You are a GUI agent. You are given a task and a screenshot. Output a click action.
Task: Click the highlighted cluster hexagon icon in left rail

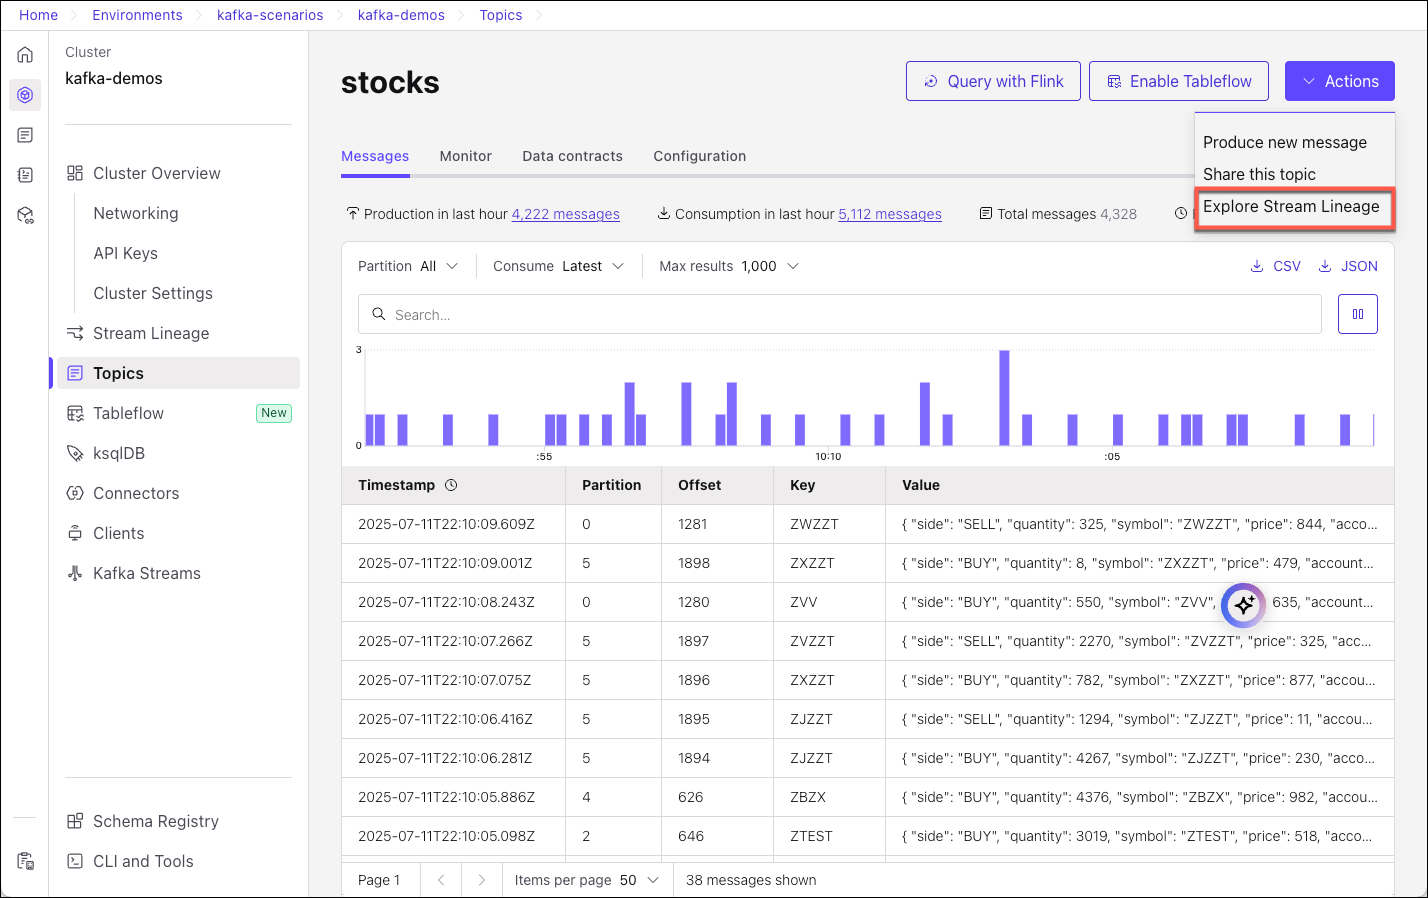click(24, 94)
